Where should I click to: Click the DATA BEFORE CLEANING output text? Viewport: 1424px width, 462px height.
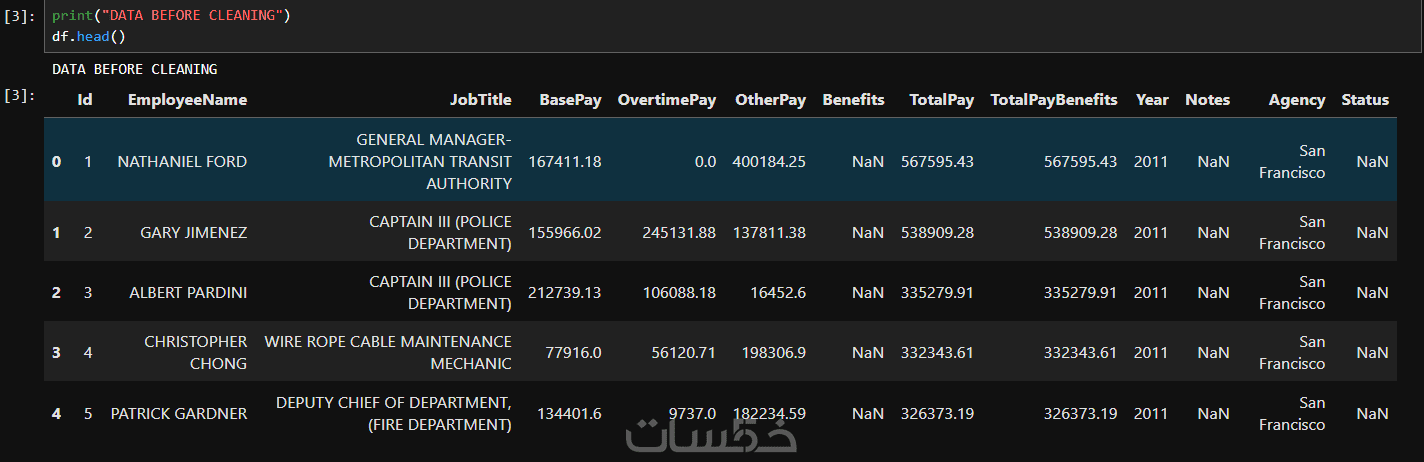tap(134, 70)
